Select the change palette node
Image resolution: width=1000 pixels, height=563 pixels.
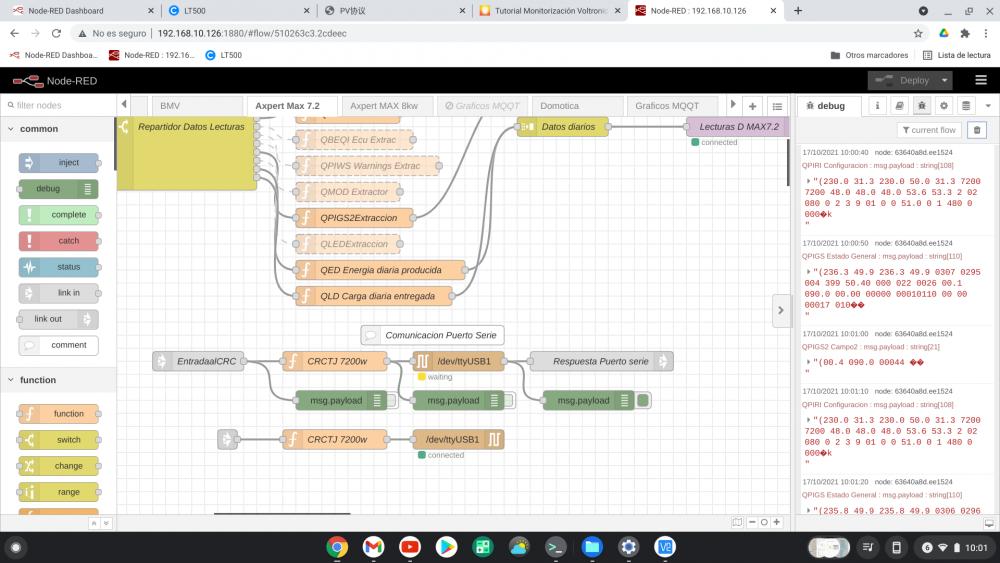click(59, 466)
